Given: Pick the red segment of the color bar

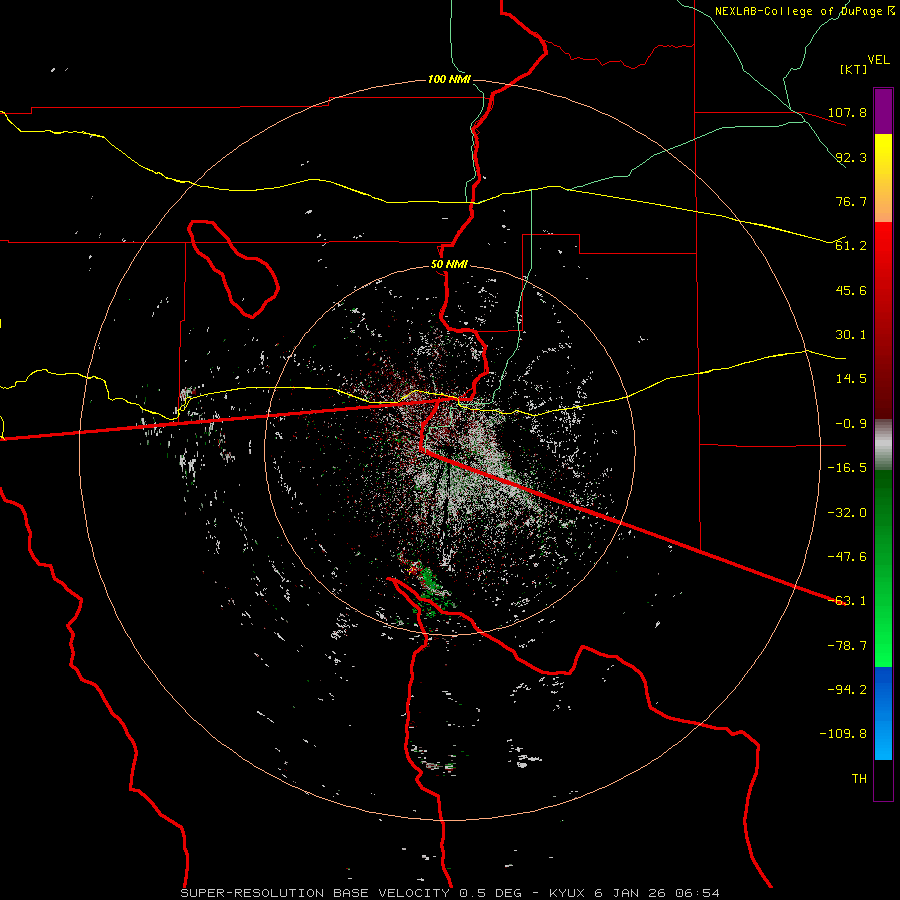Looking at the screenshot, I should [883, 320].
